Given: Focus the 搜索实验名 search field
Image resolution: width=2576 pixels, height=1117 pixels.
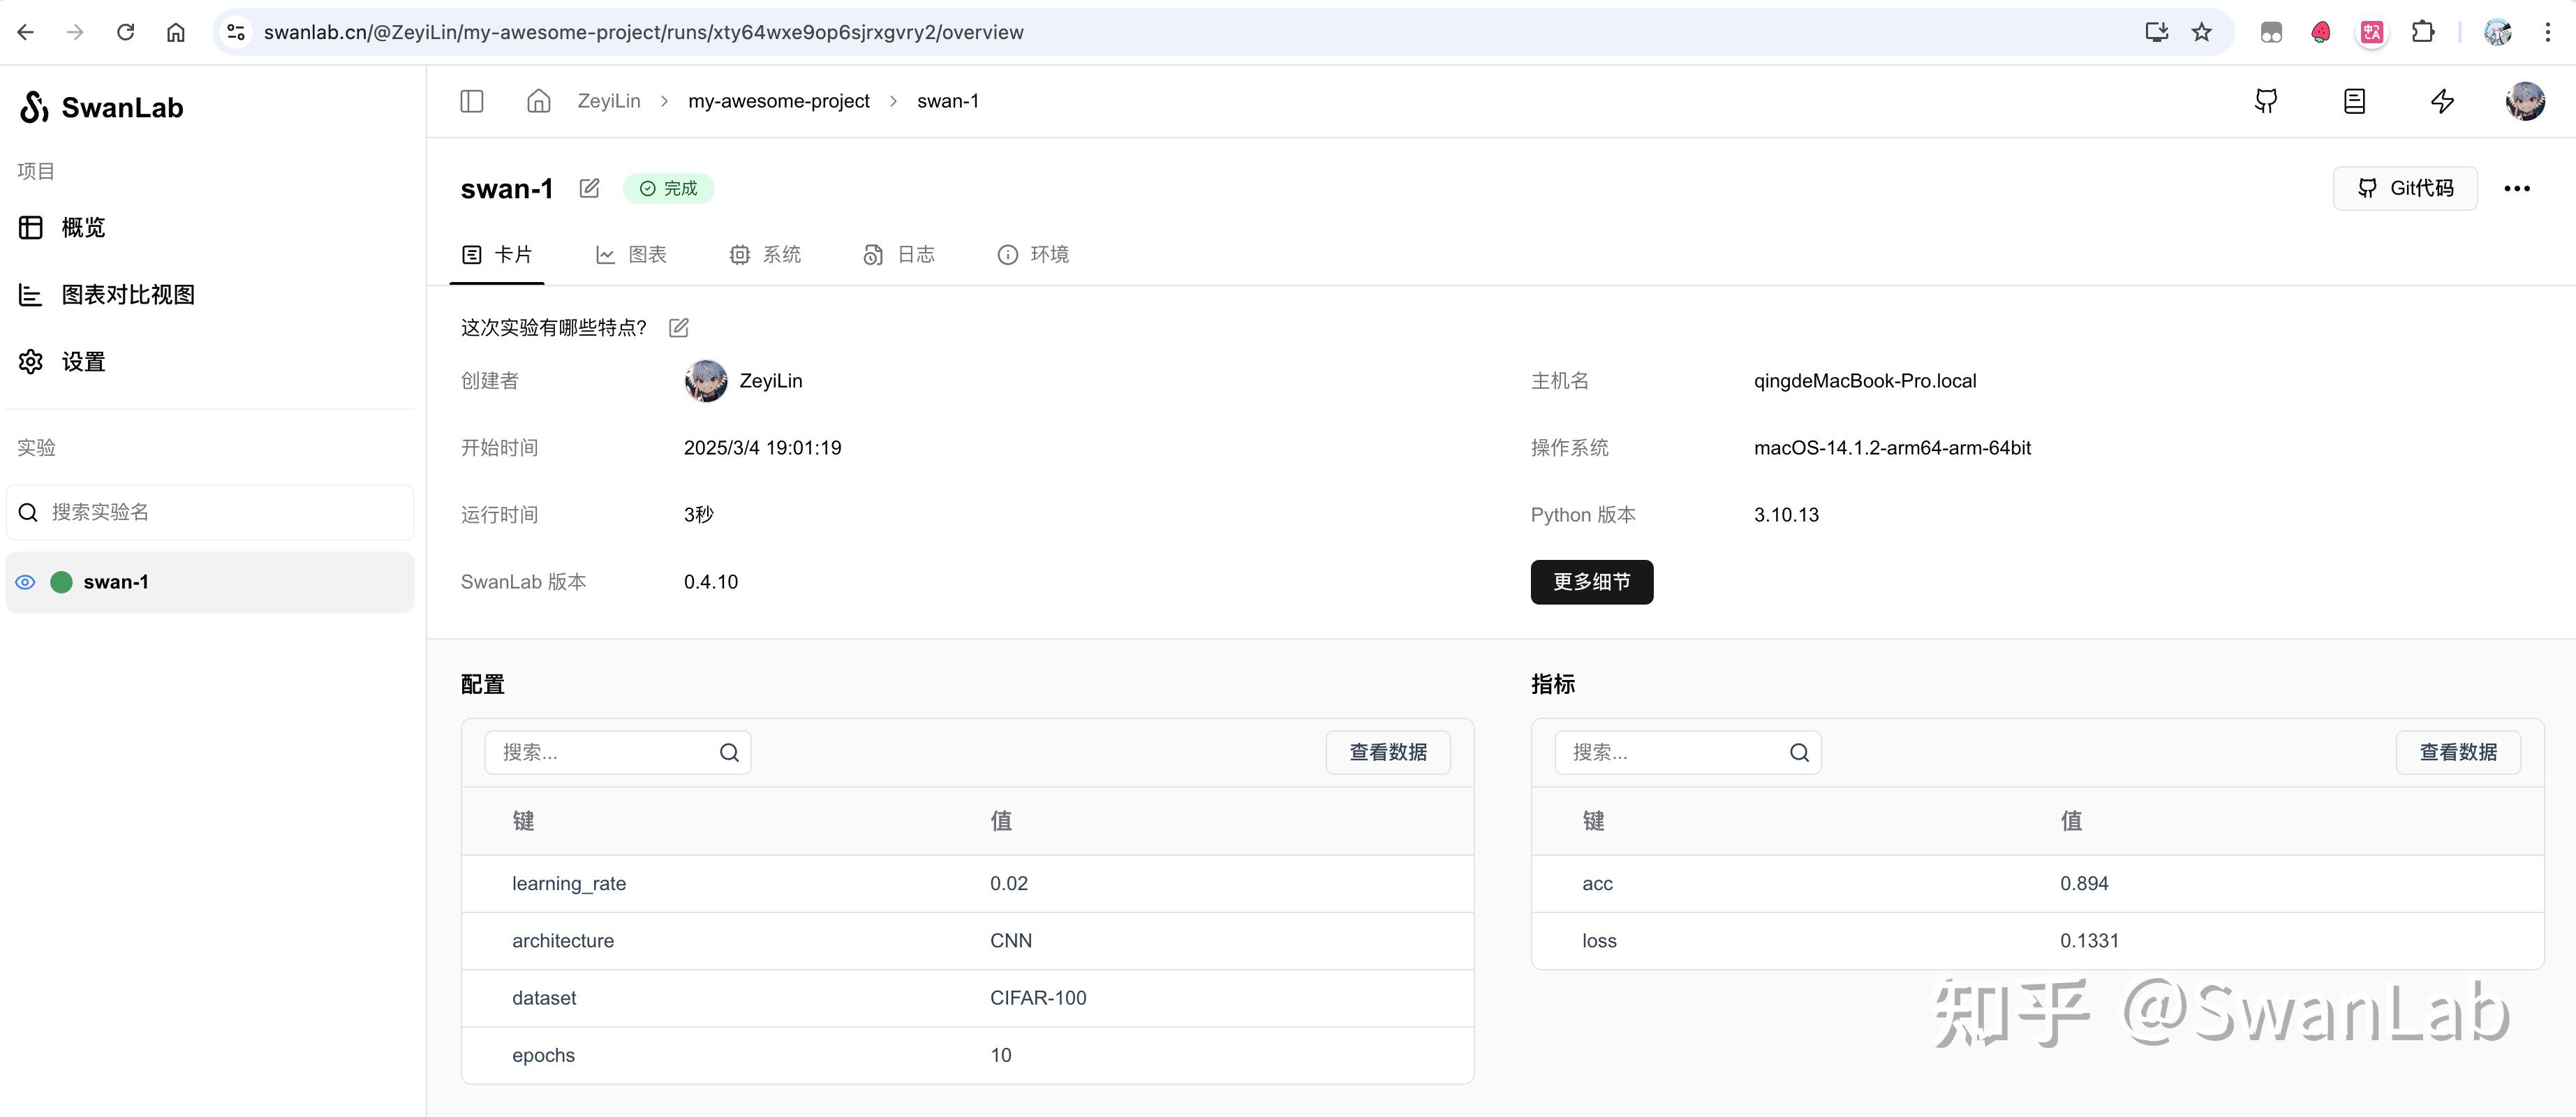Looking at the screenshot, I should coord(210,512).
